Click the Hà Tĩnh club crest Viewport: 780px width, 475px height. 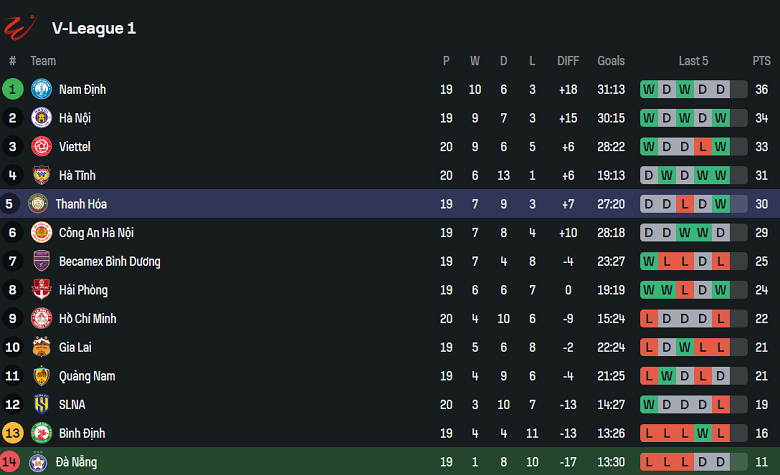pyautogui.click(x=41, y=175)
